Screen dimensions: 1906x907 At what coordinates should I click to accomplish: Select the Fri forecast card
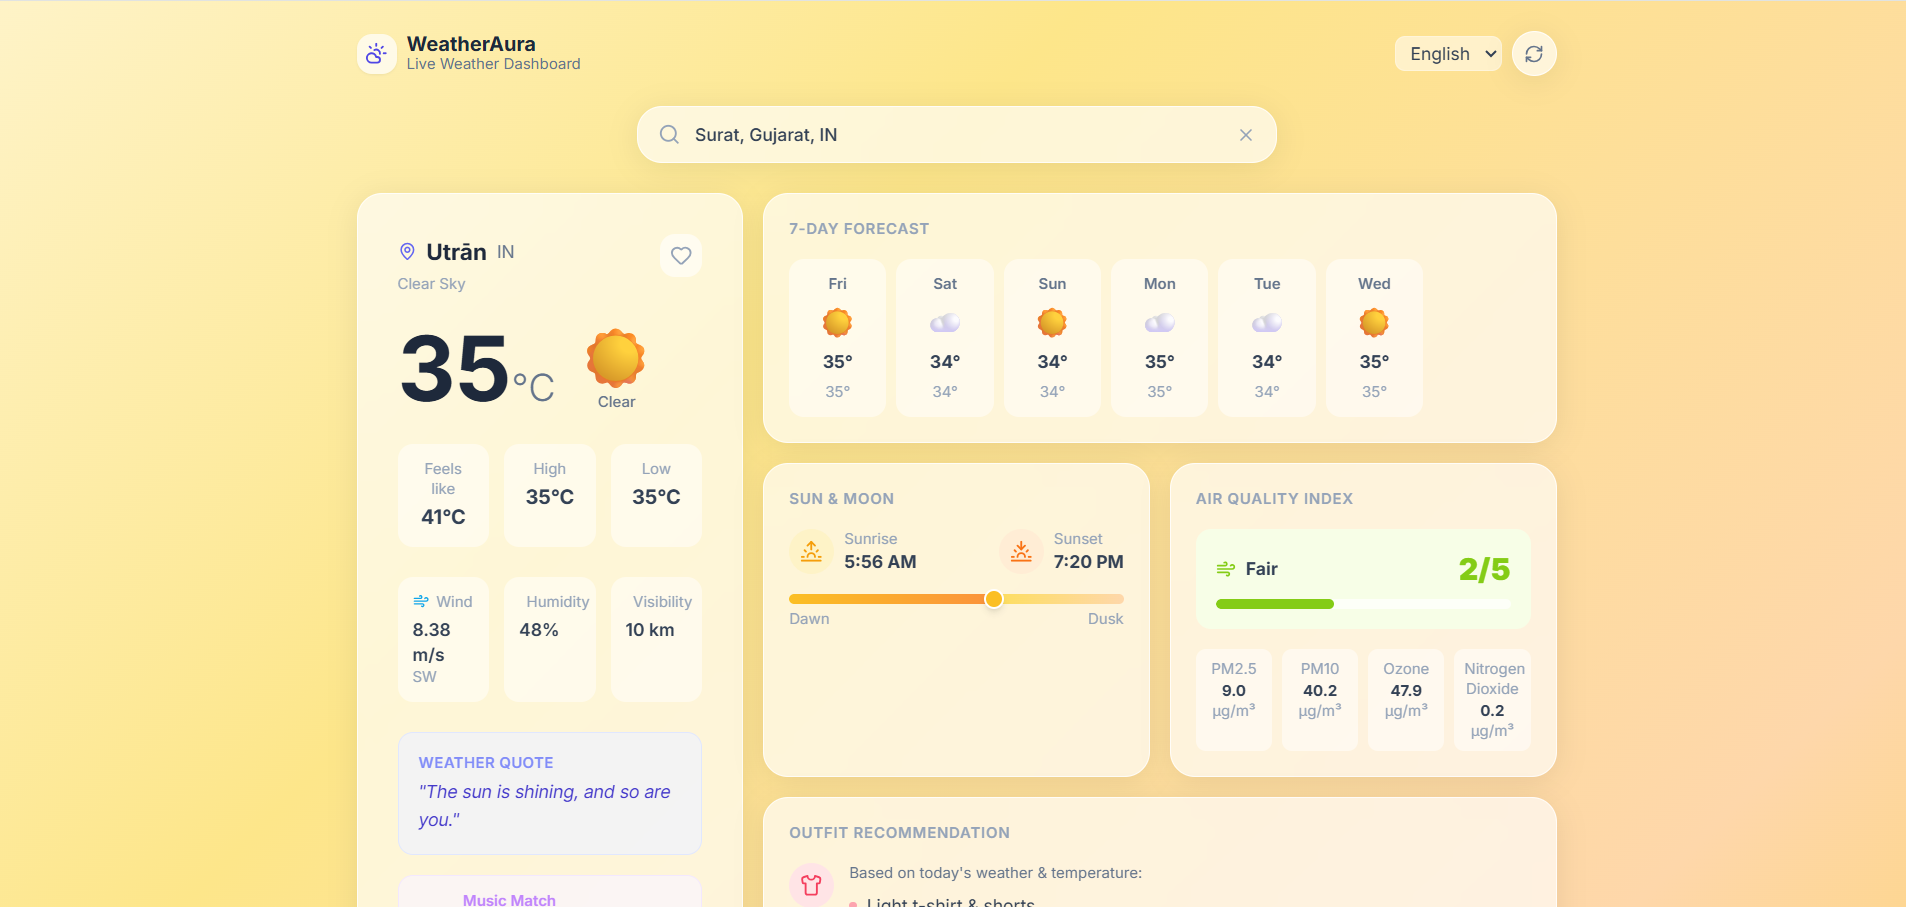click(x=837, y=338)
